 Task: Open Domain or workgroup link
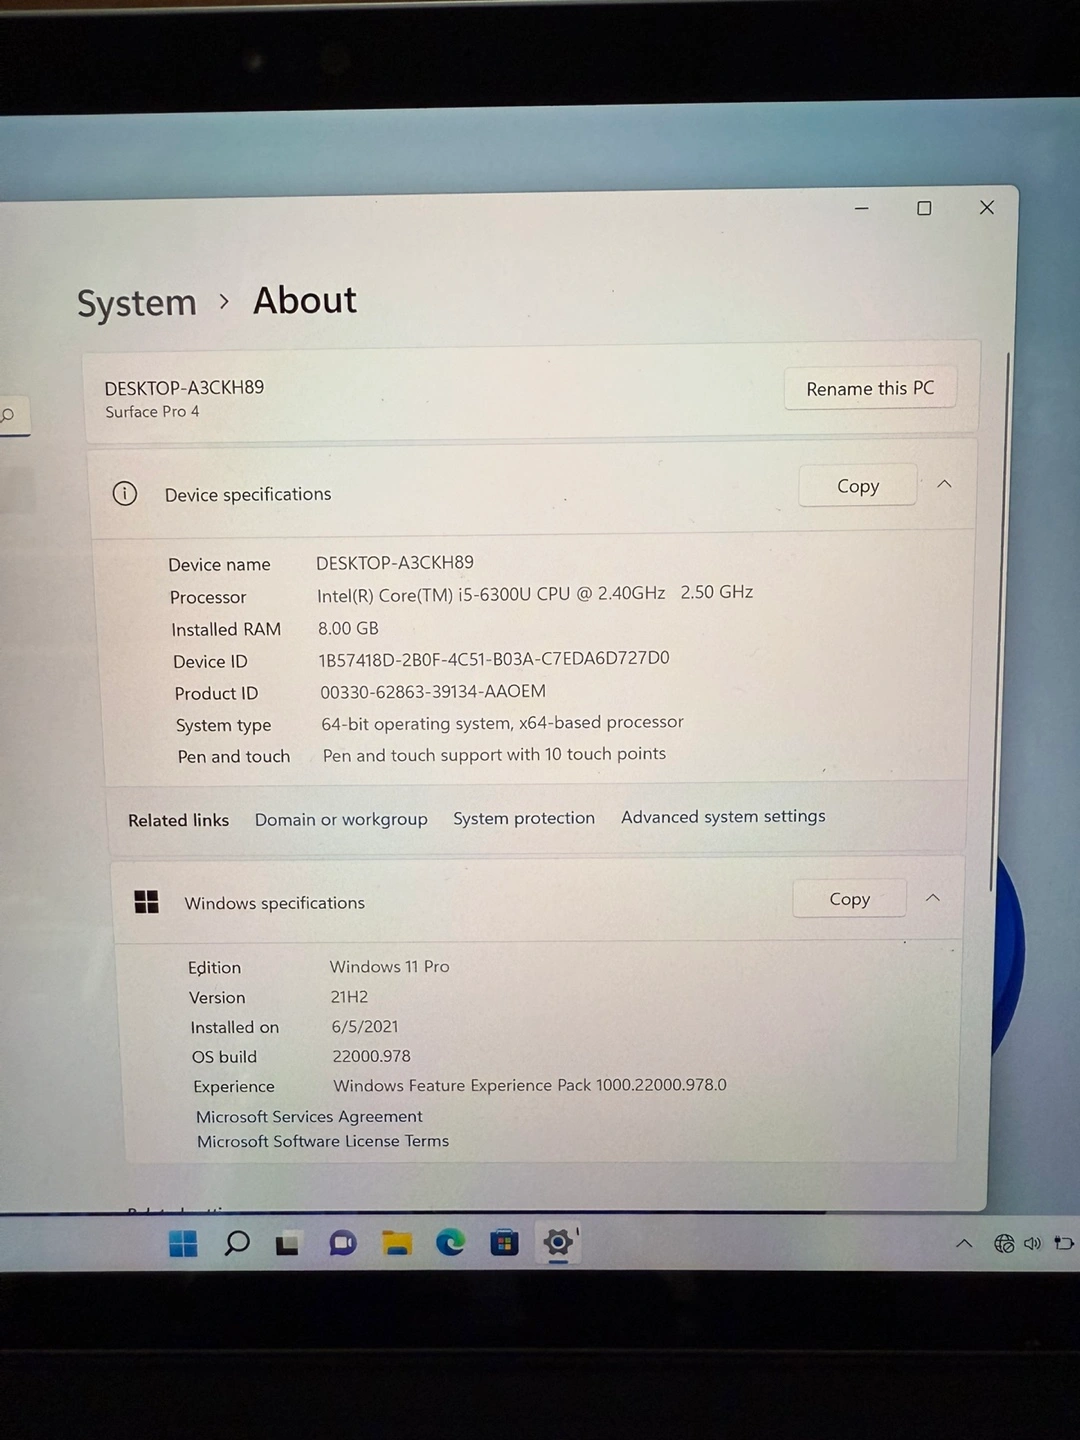point(341,819)
